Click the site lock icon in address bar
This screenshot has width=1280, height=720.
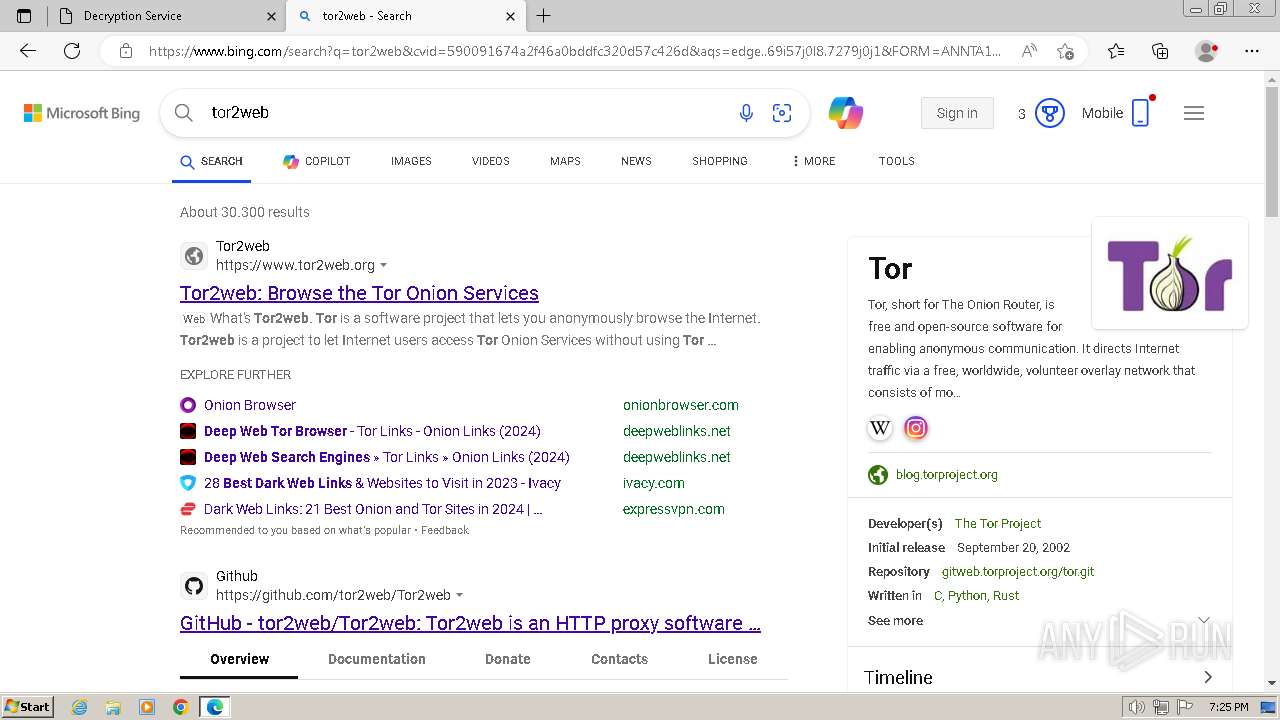pyautogui.click(x=126, y=51)
